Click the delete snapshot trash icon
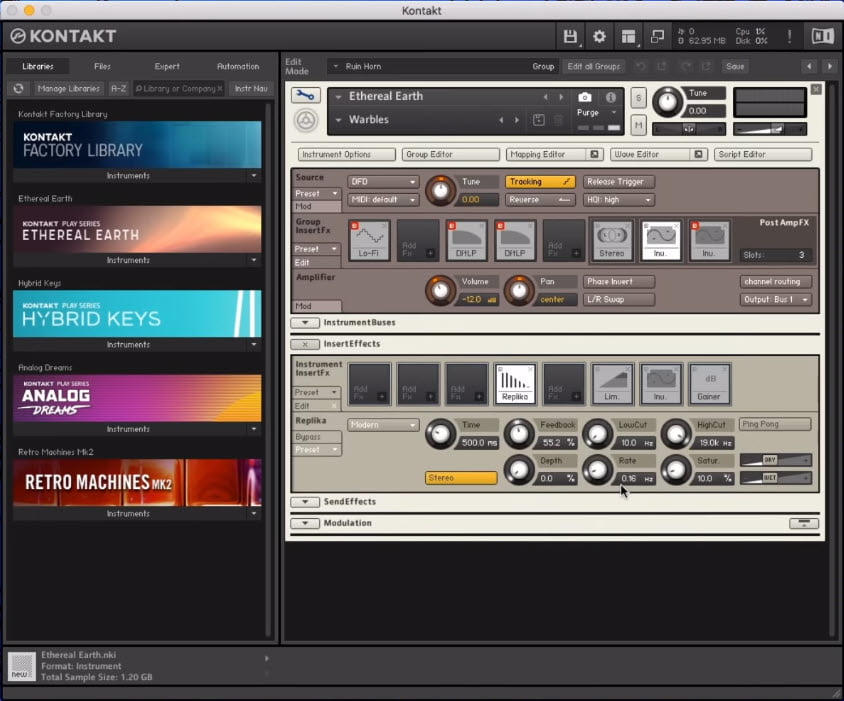This screenshot has width=844, height=701. [558, 120]
